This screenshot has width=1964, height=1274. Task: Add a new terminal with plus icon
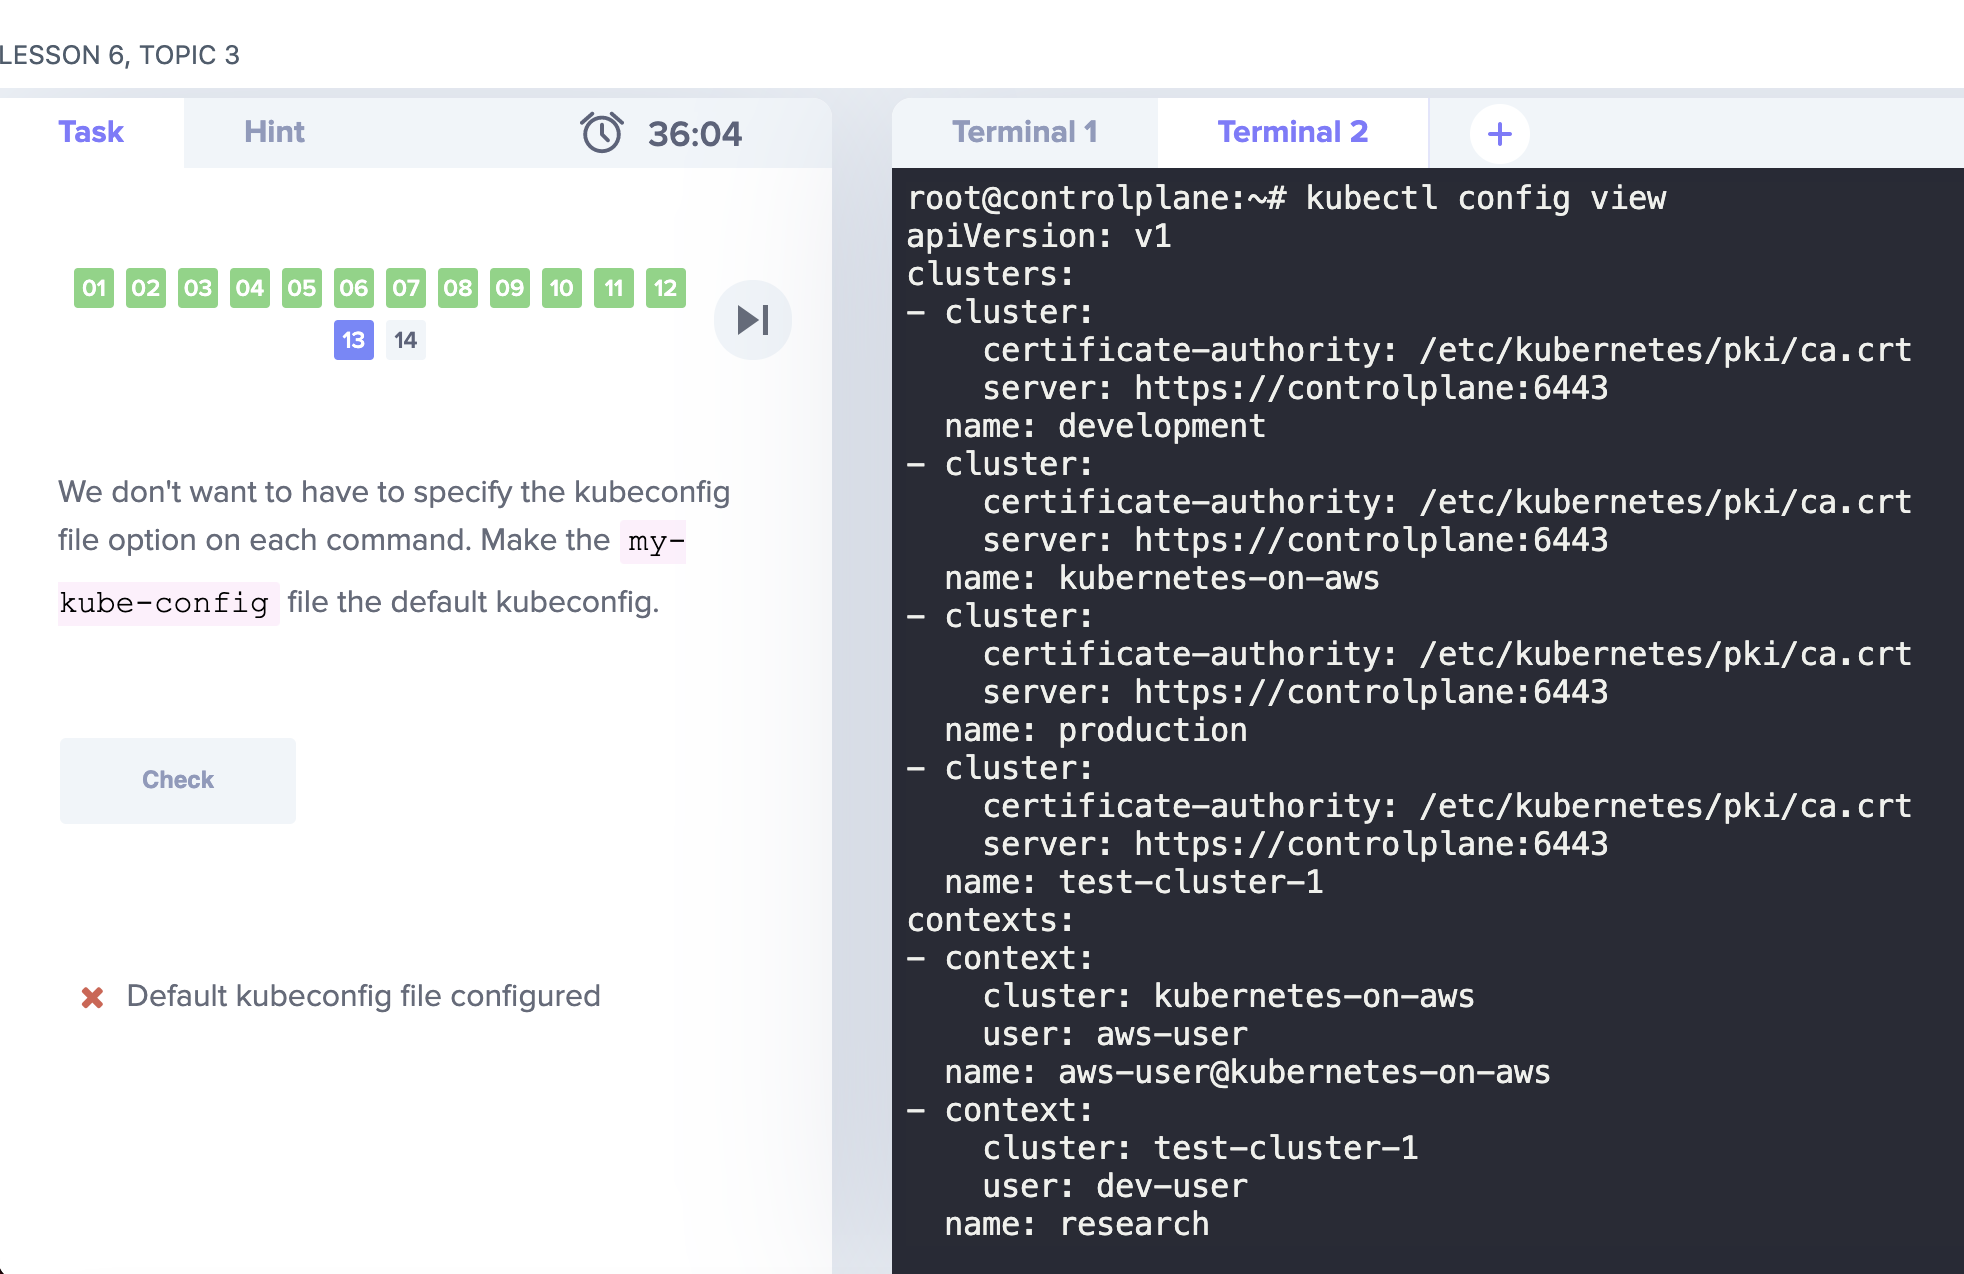1499,134
